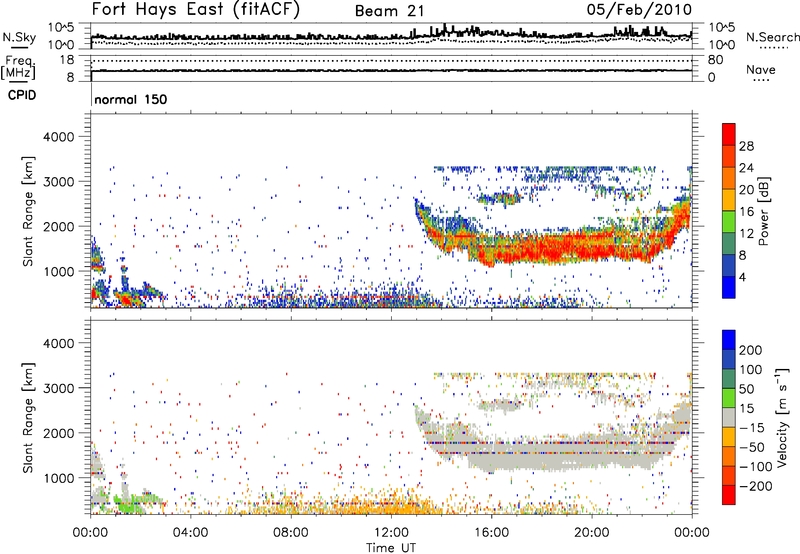Click the "50" velocity colorbar tick
The image size is (800, 554).
point(746,389)
